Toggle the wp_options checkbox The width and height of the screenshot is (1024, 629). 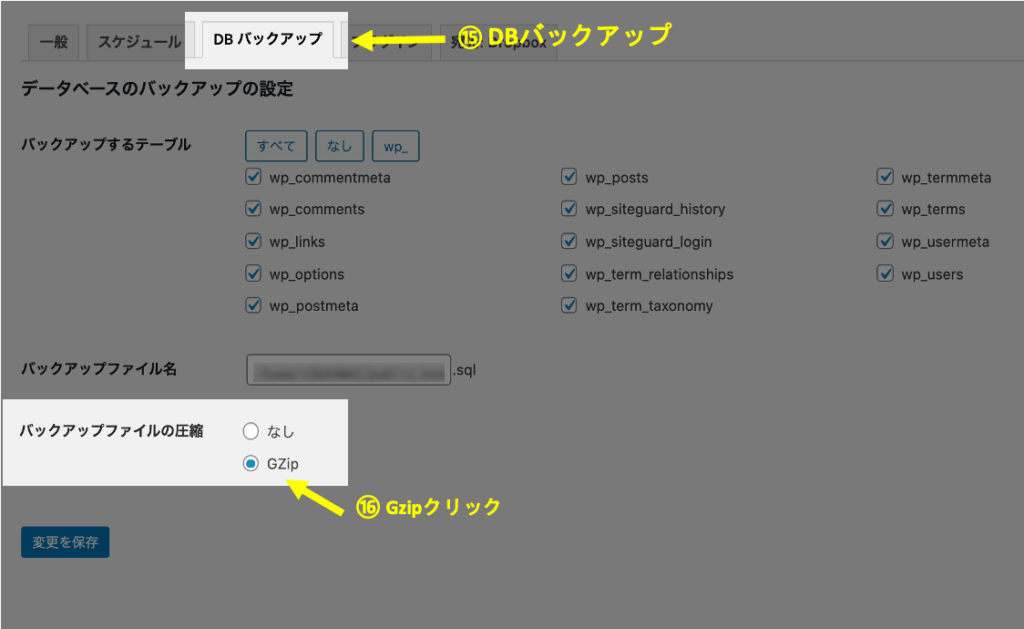253,274
